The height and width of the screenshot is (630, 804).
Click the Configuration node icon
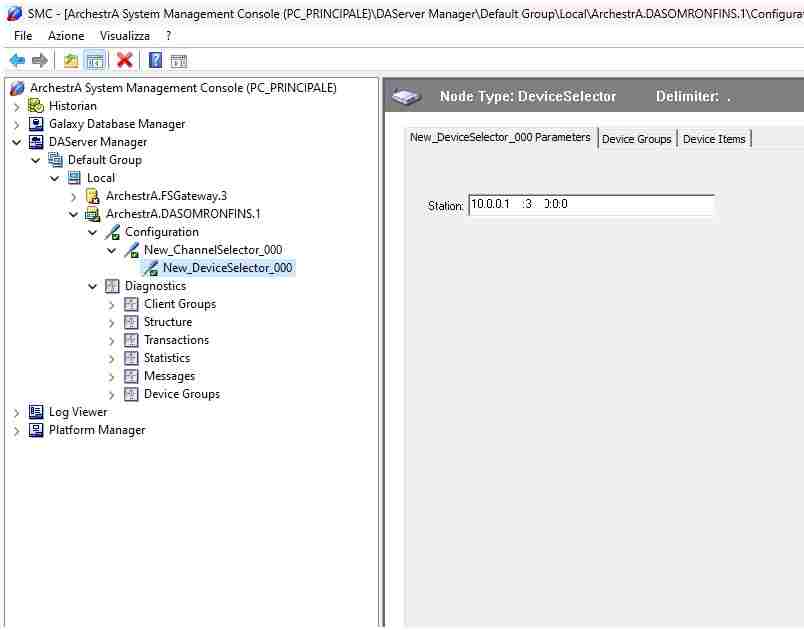coord(112,232)
